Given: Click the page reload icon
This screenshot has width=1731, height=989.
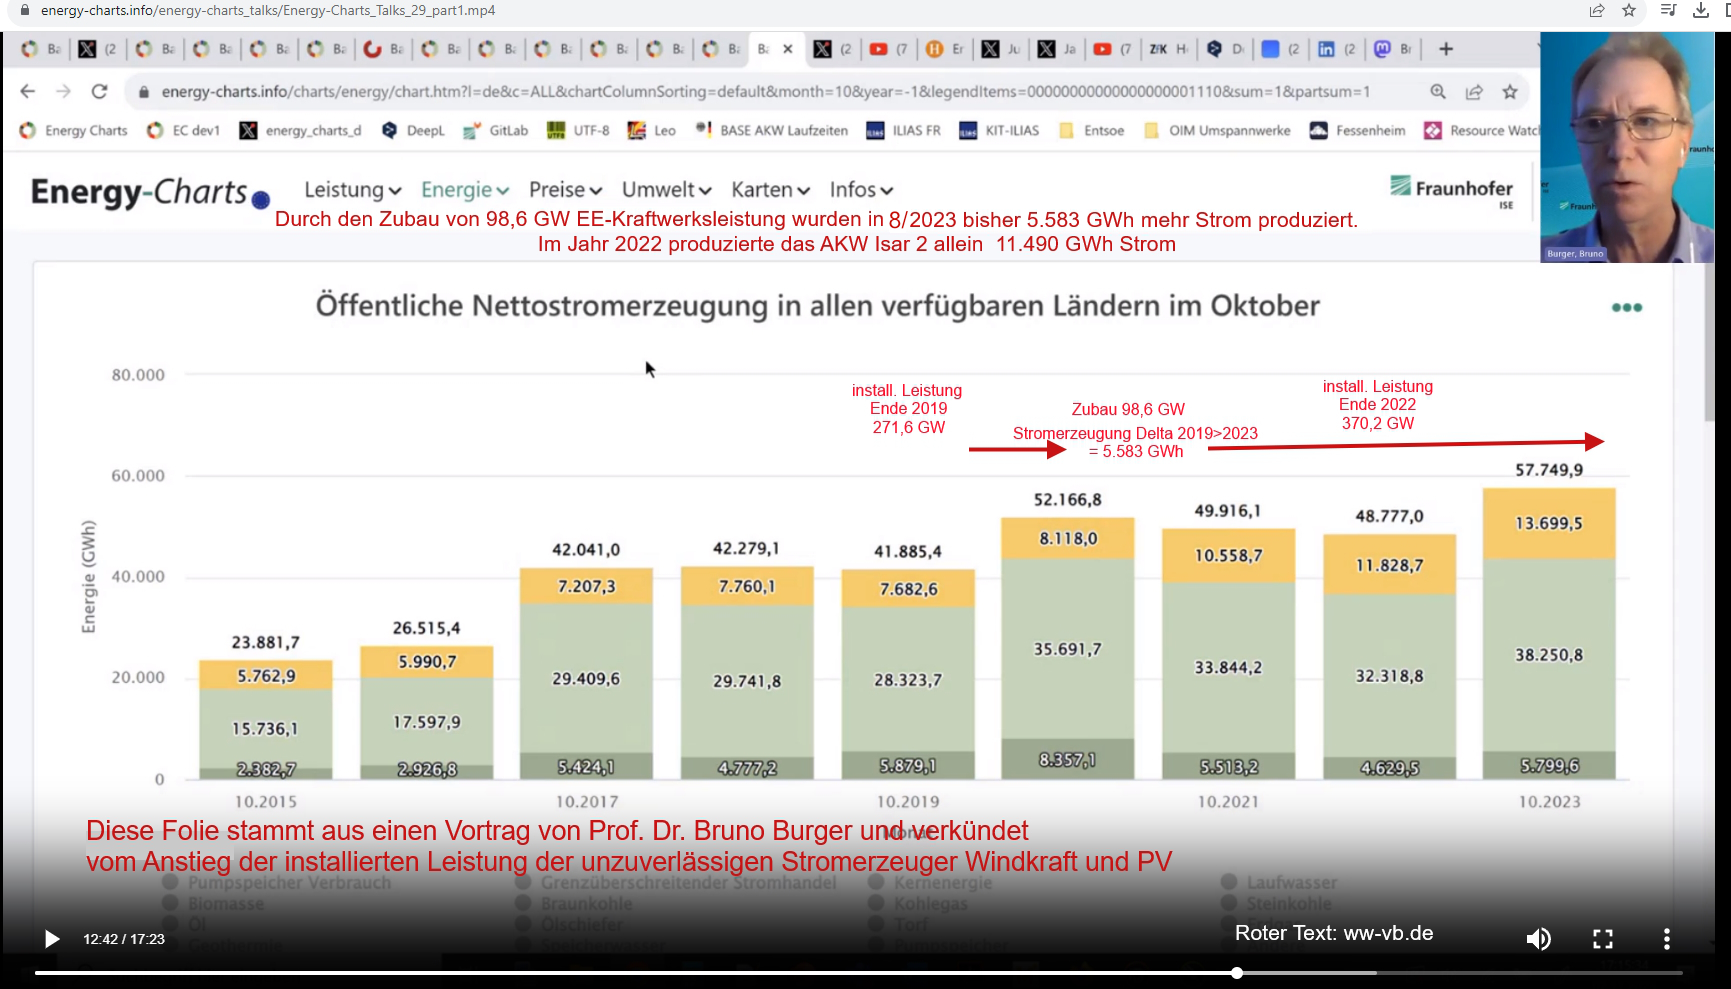Looking at the screenshot, I should [99, 92].
